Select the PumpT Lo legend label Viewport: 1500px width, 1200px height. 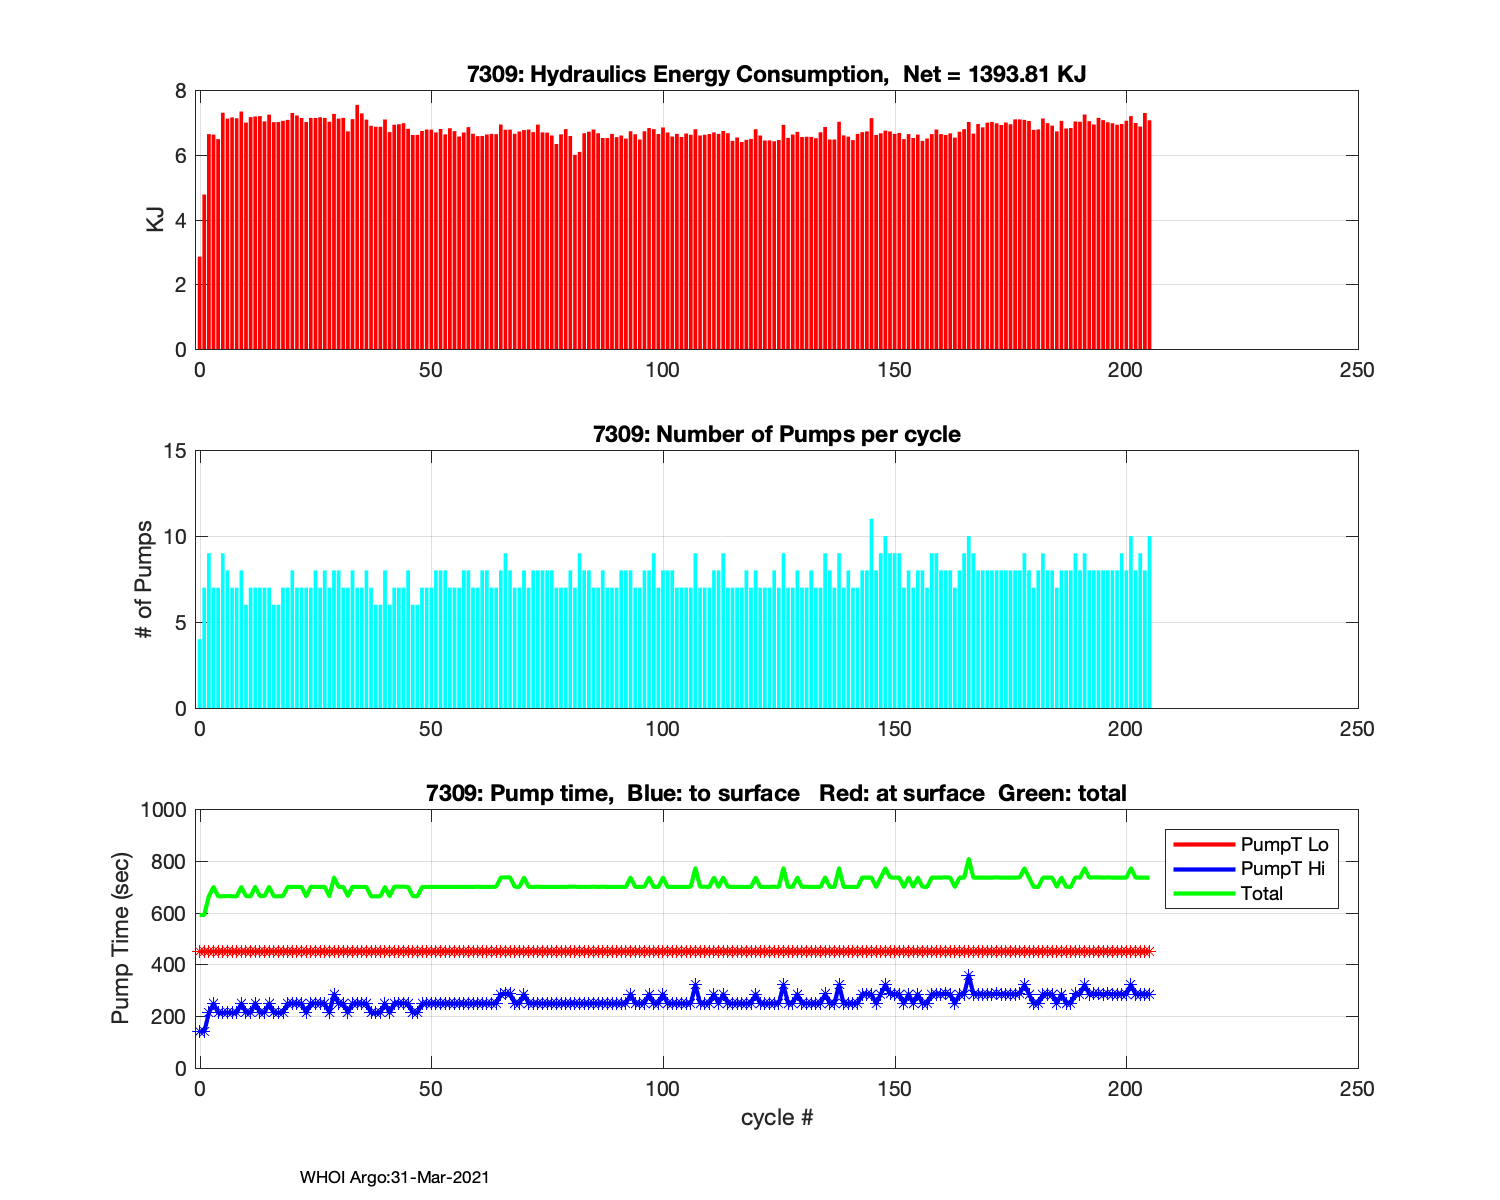1284,845
